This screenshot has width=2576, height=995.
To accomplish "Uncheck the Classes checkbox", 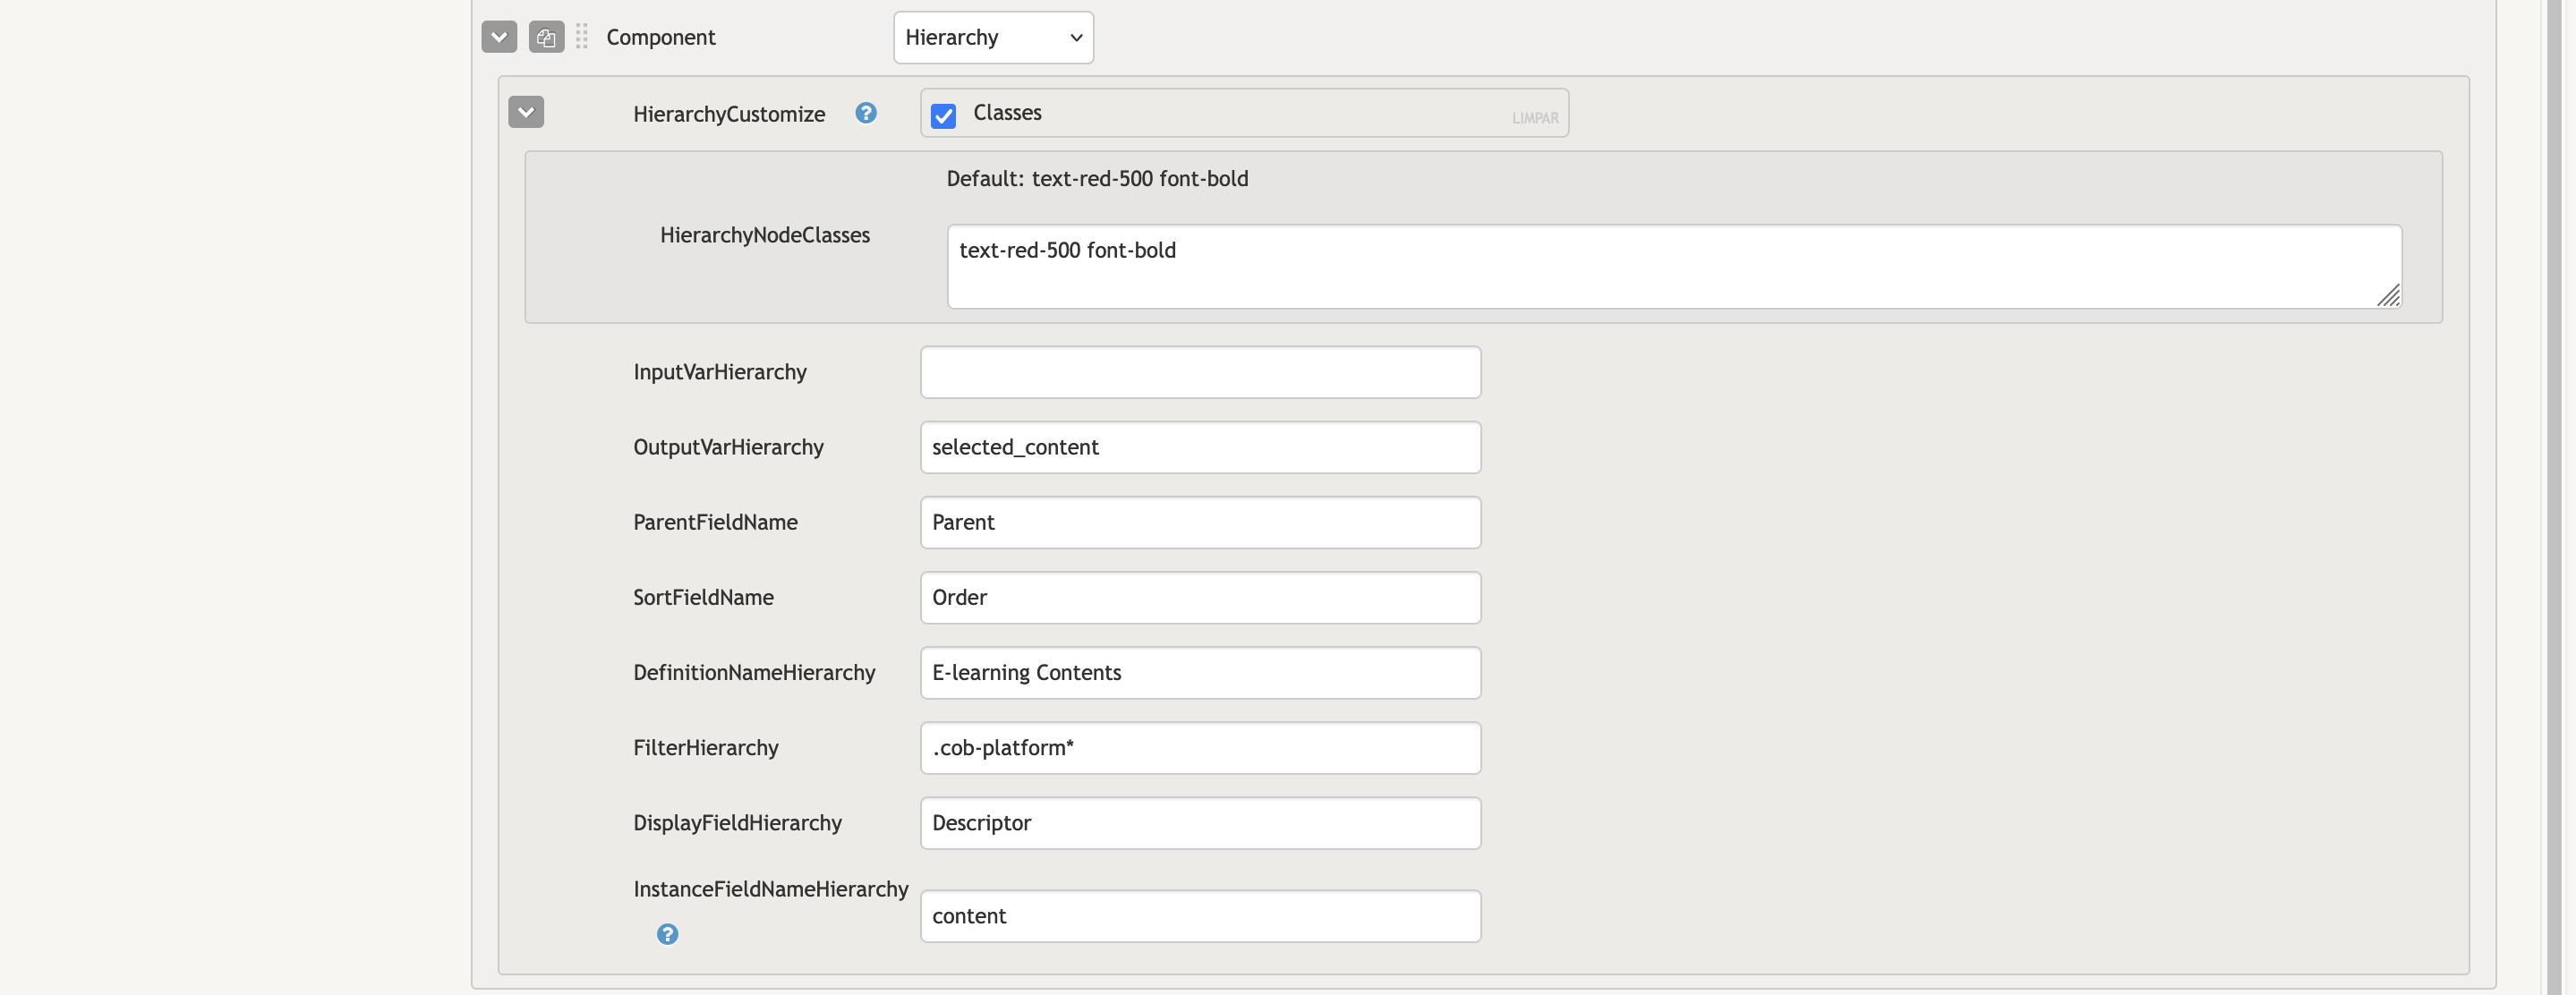I will (943, 115).
